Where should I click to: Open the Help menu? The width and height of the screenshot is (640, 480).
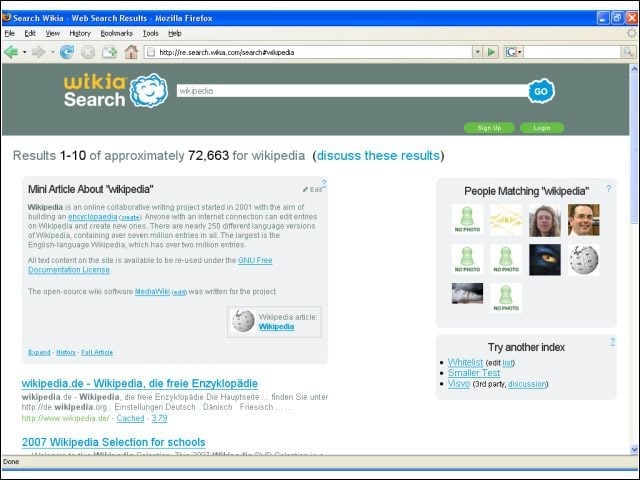tap(175, 33)
